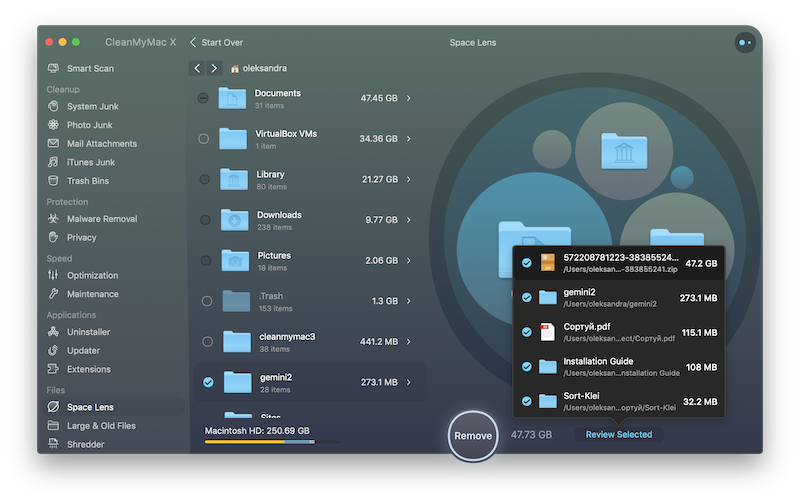
Task: Click the gemini2 entry in review popup
Action: pos(618,297)
